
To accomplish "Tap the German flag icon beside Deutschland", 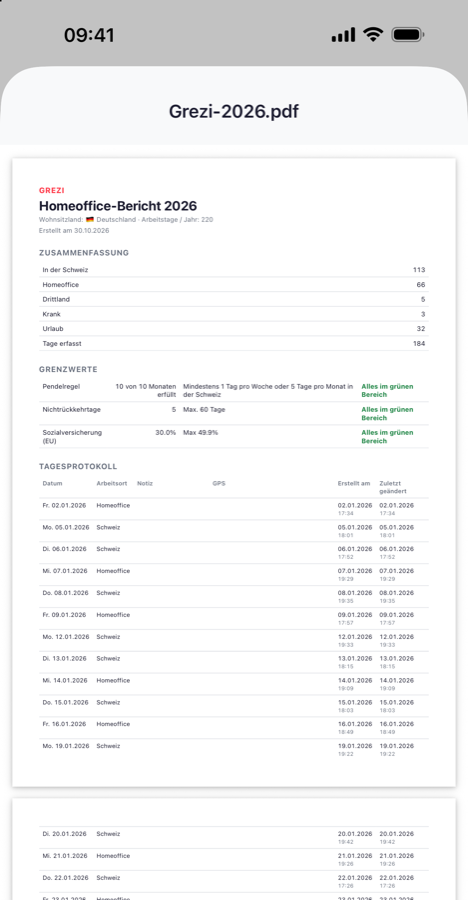I will [90, 220].
